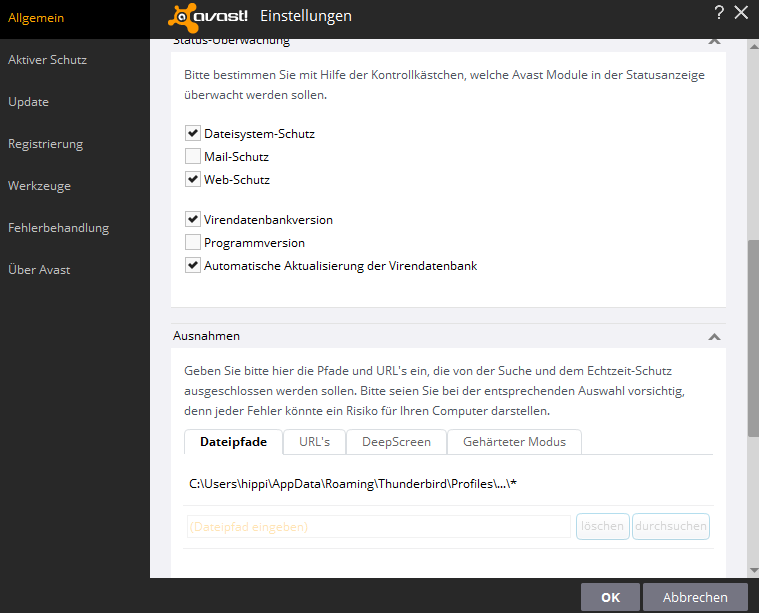Open the help question mark icon

719,13
